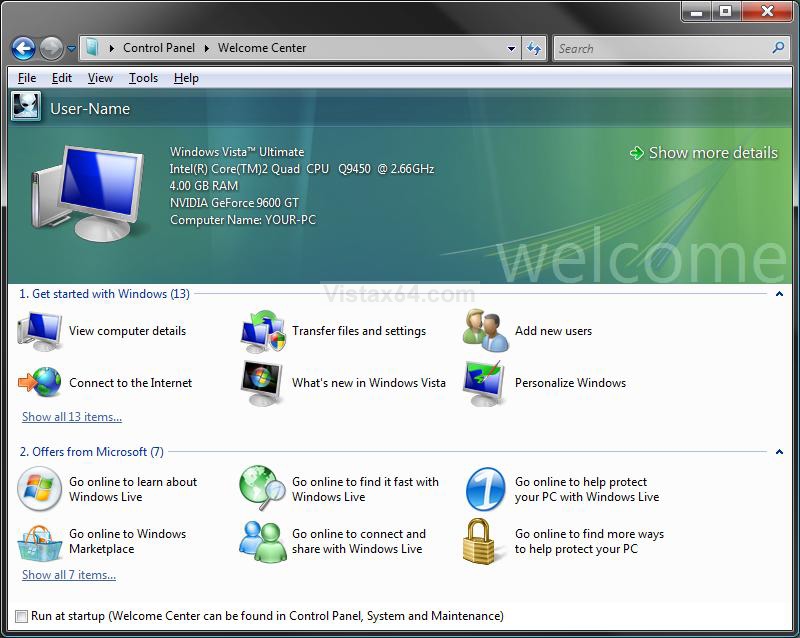The height and width of the screenshot is (638, 800).
Task: Enable the Run at startup checkbox
Action: [21, 616]
